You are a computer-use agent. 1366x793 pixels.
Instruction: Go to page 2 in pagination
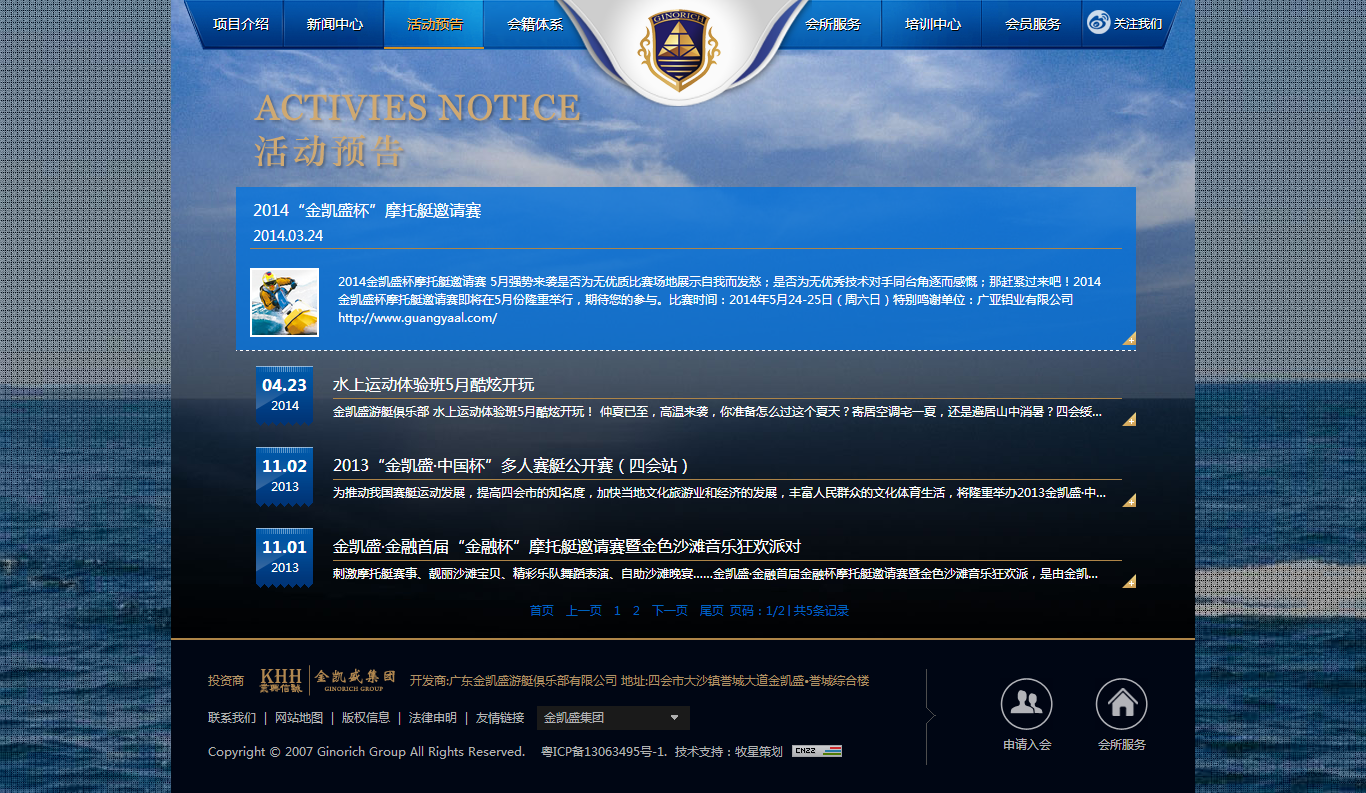pos(635,610)
